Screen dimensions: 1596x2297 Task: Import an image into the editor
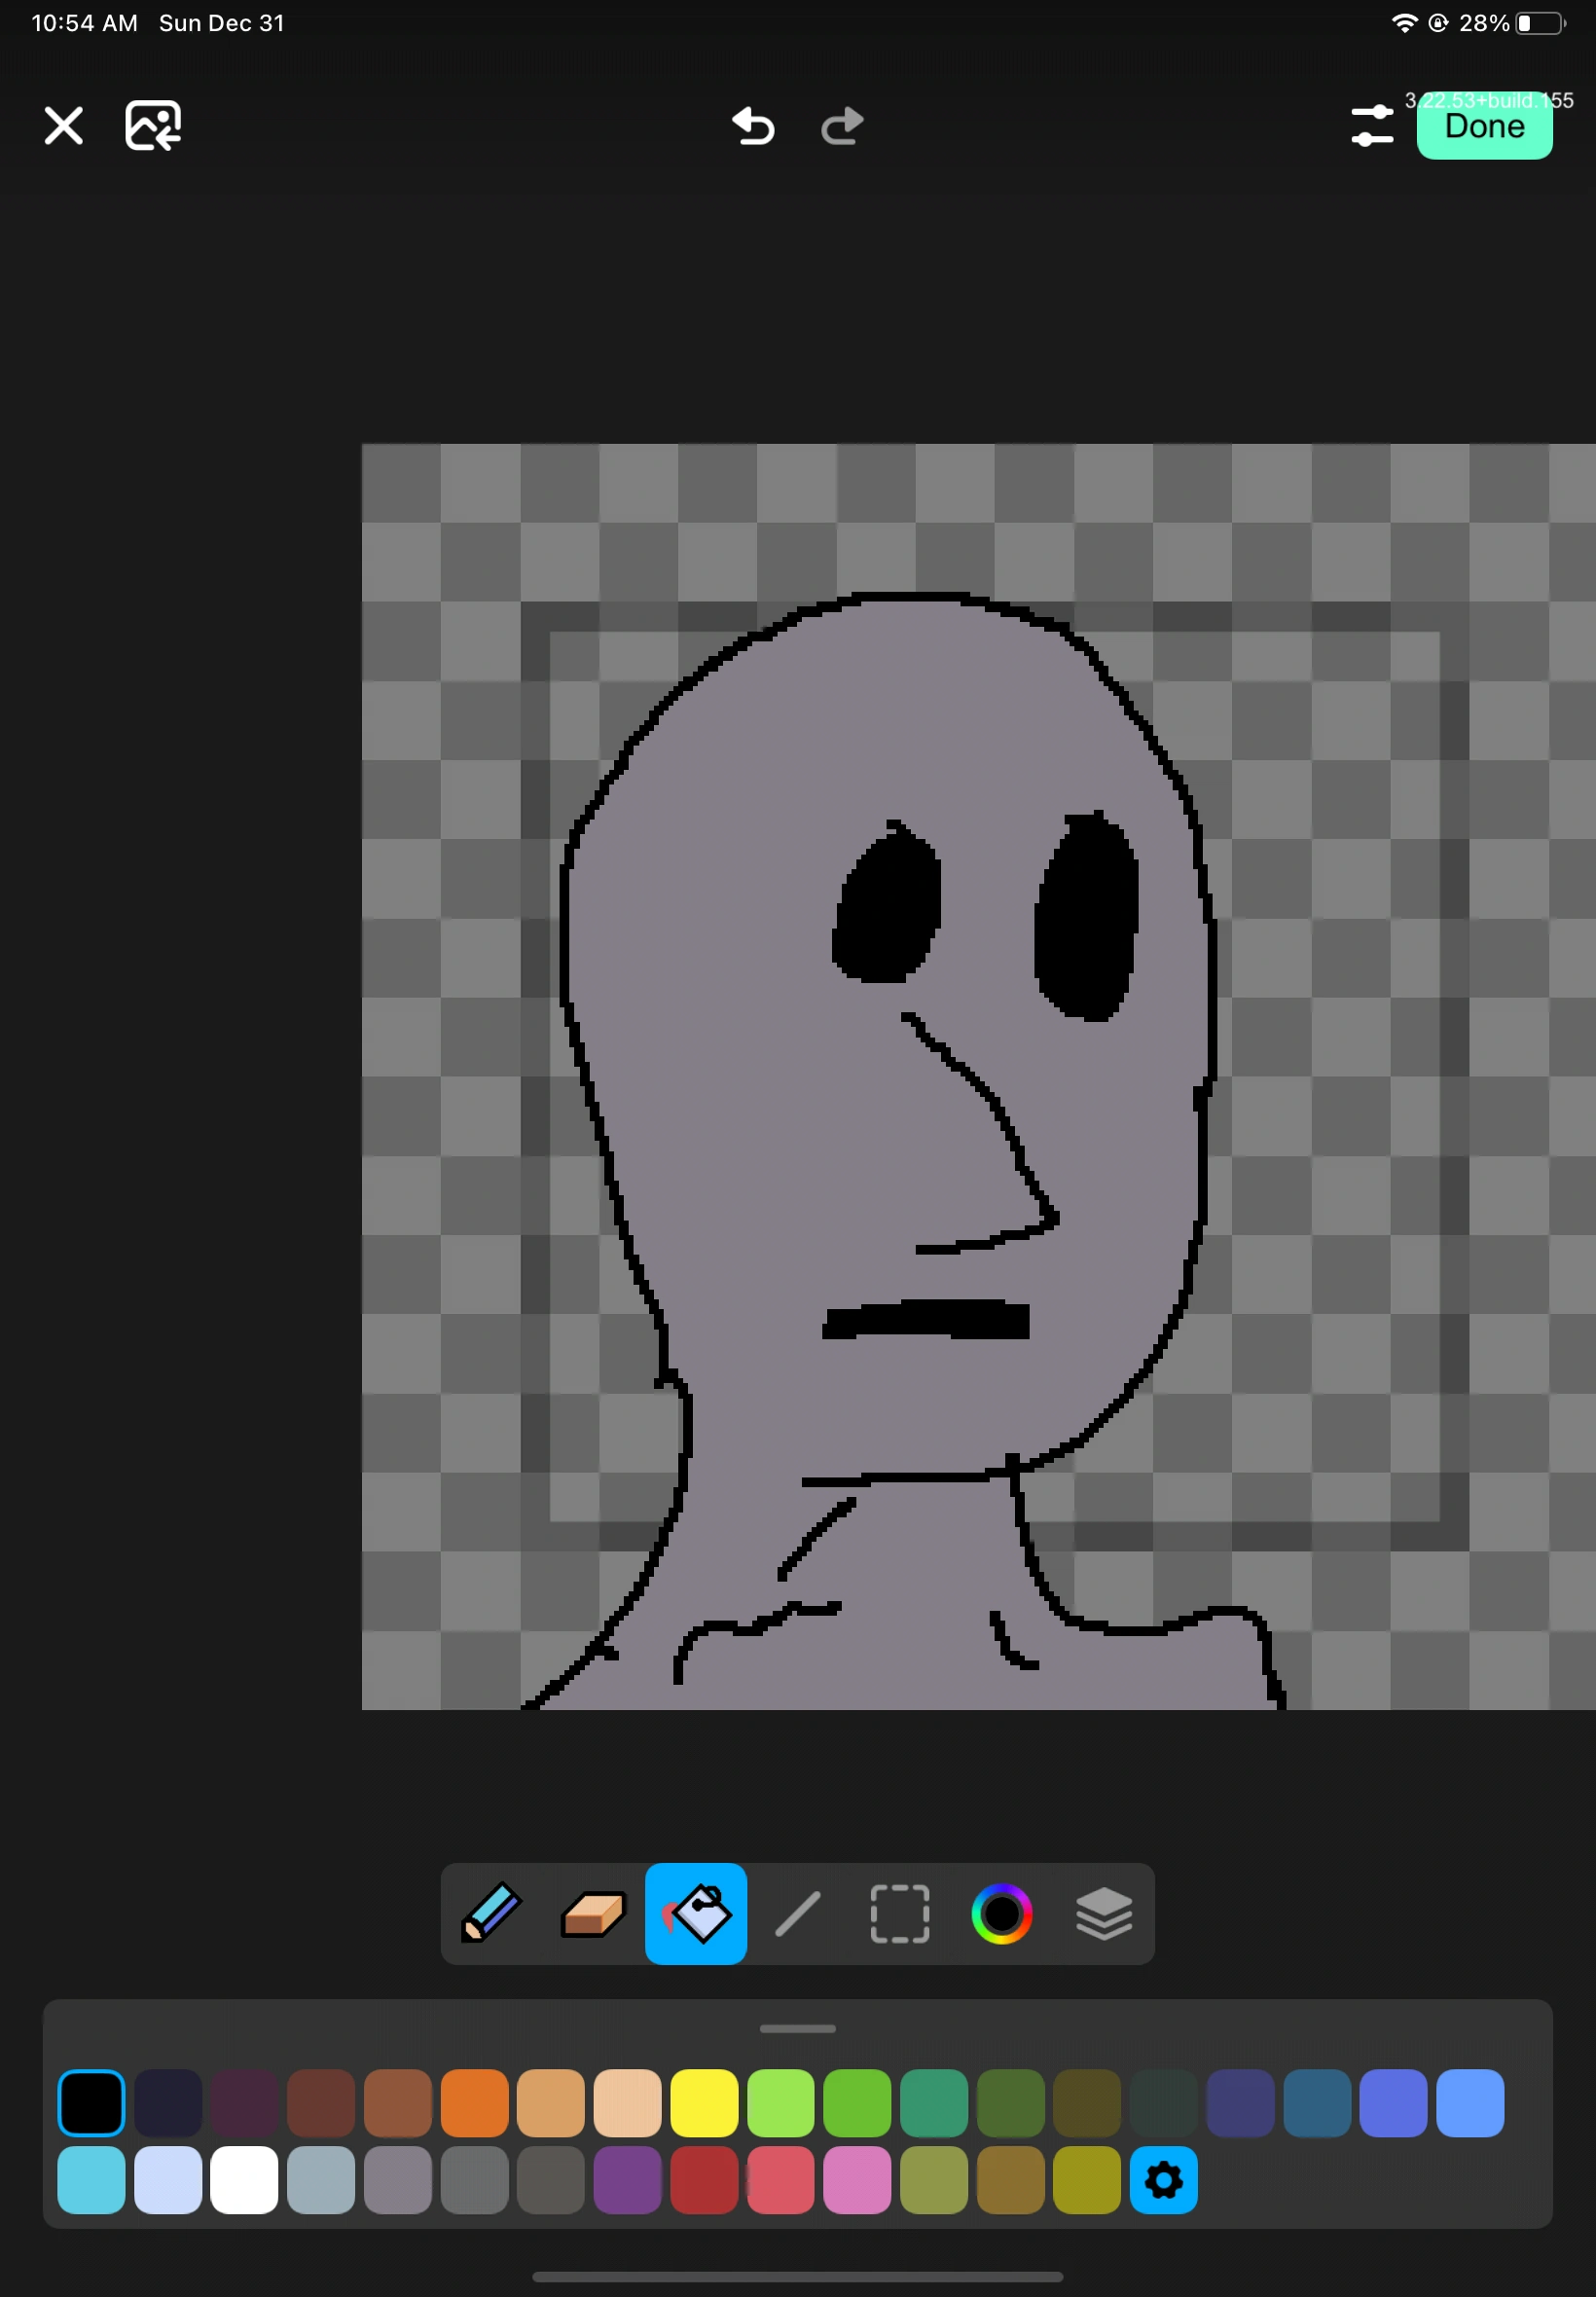[152, 124]
